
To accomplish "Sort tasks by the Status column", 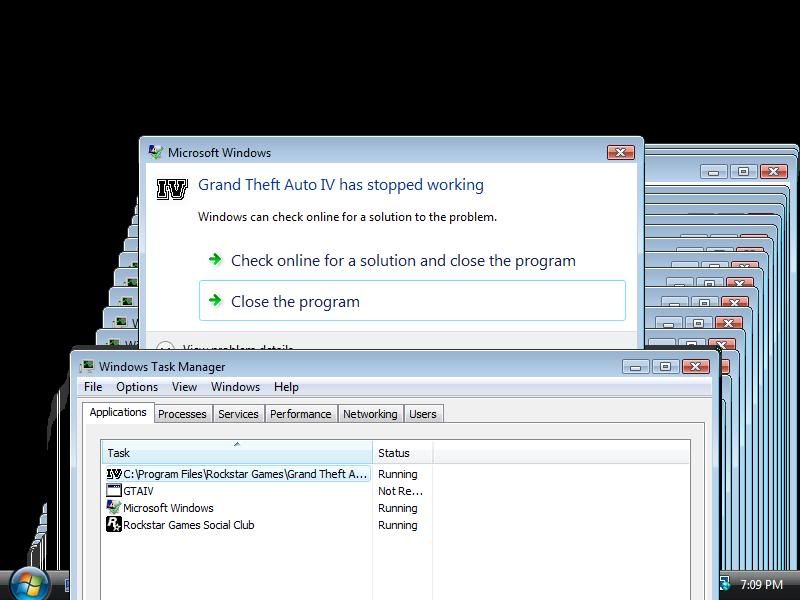I will (402, 453).
